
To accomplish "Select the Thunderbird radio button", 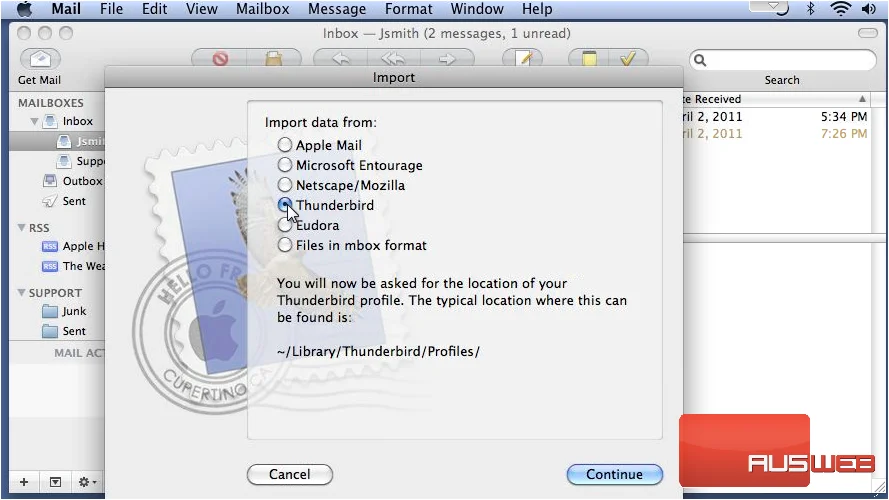I will [285, 205].
